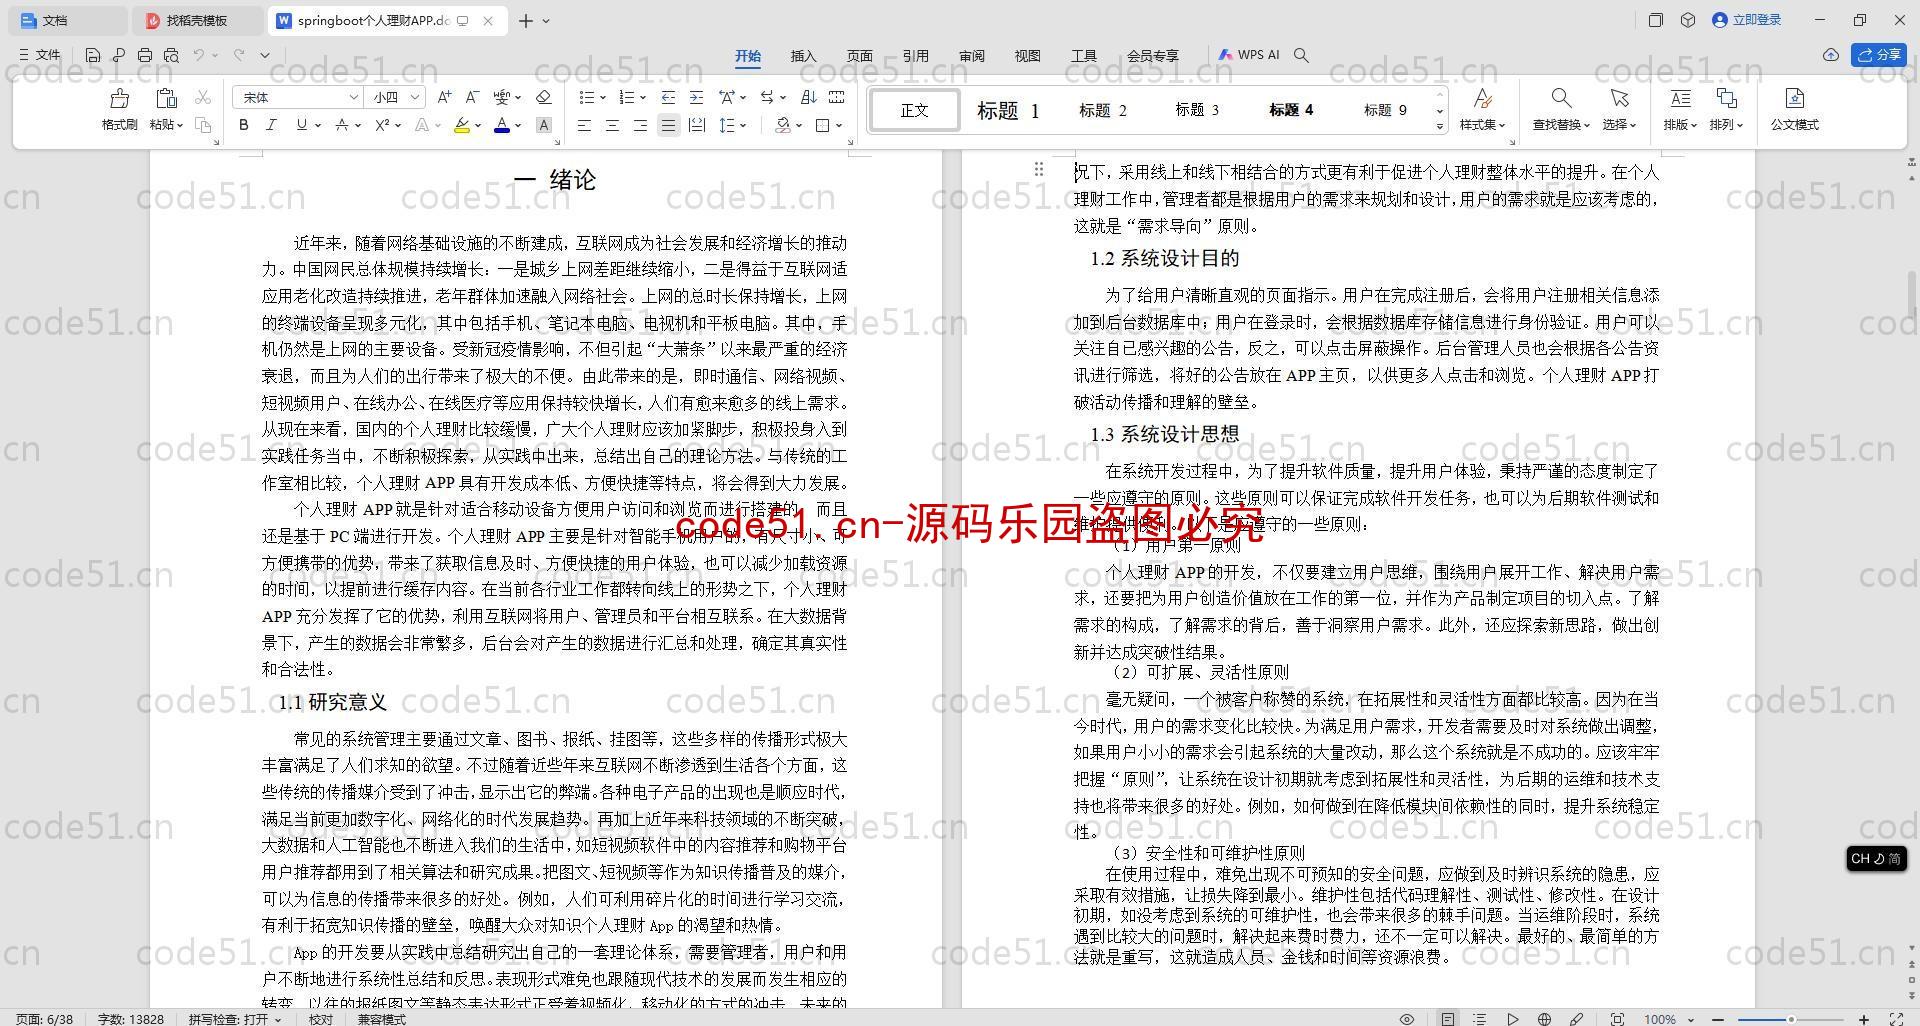This screenshot has width=1920, height=1026.
Task: Open the Page (页面) tab
Action: pos(859,56)
